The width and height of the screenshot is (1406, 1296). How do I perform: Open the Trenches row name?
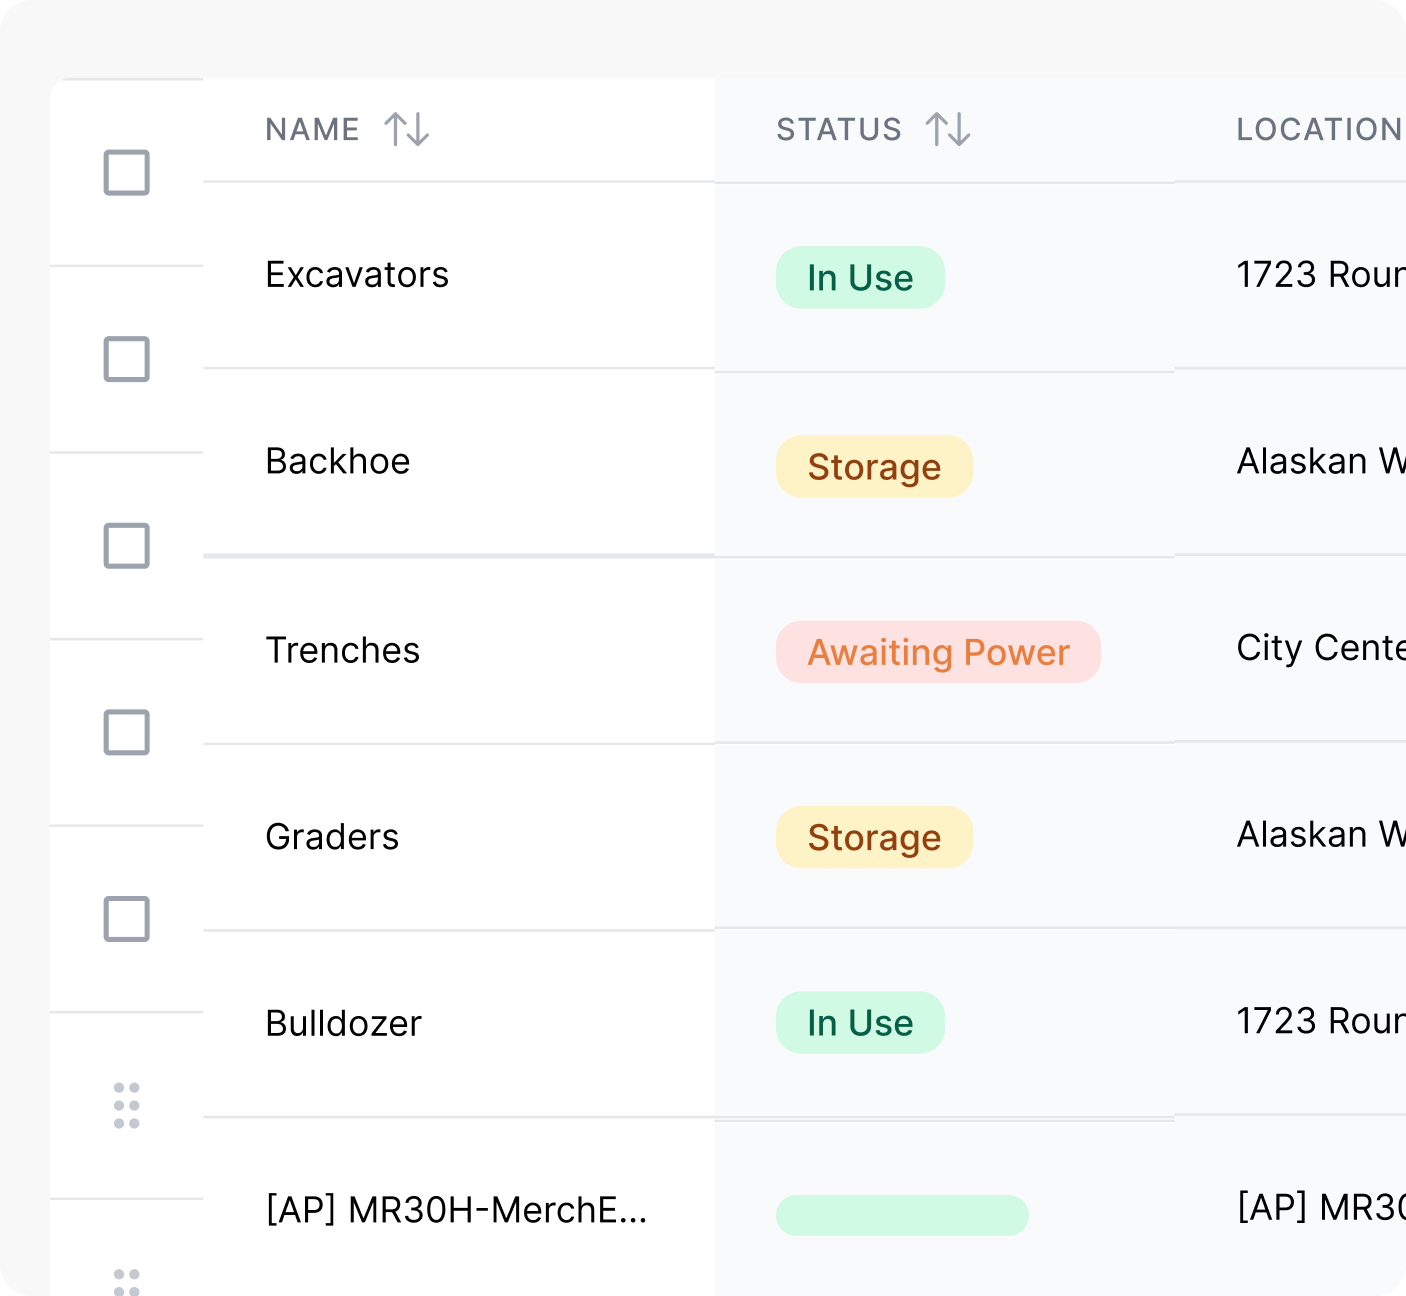[x=343, y=650]
